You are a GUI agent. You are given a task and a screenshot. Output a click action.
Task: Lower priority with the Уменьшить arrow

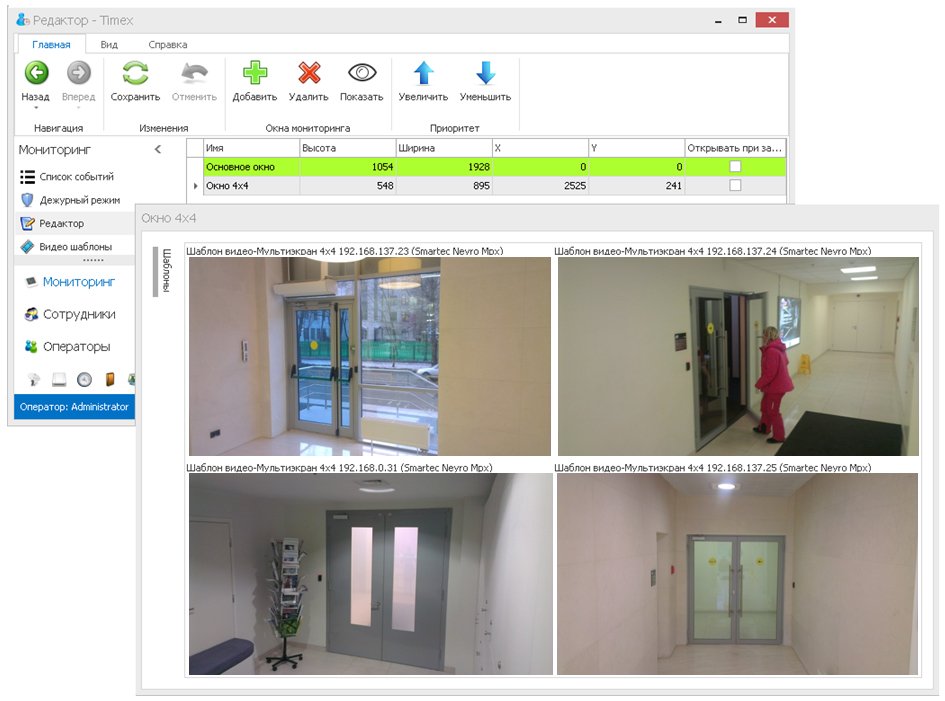pyautogui.click(x=485, y=74)
